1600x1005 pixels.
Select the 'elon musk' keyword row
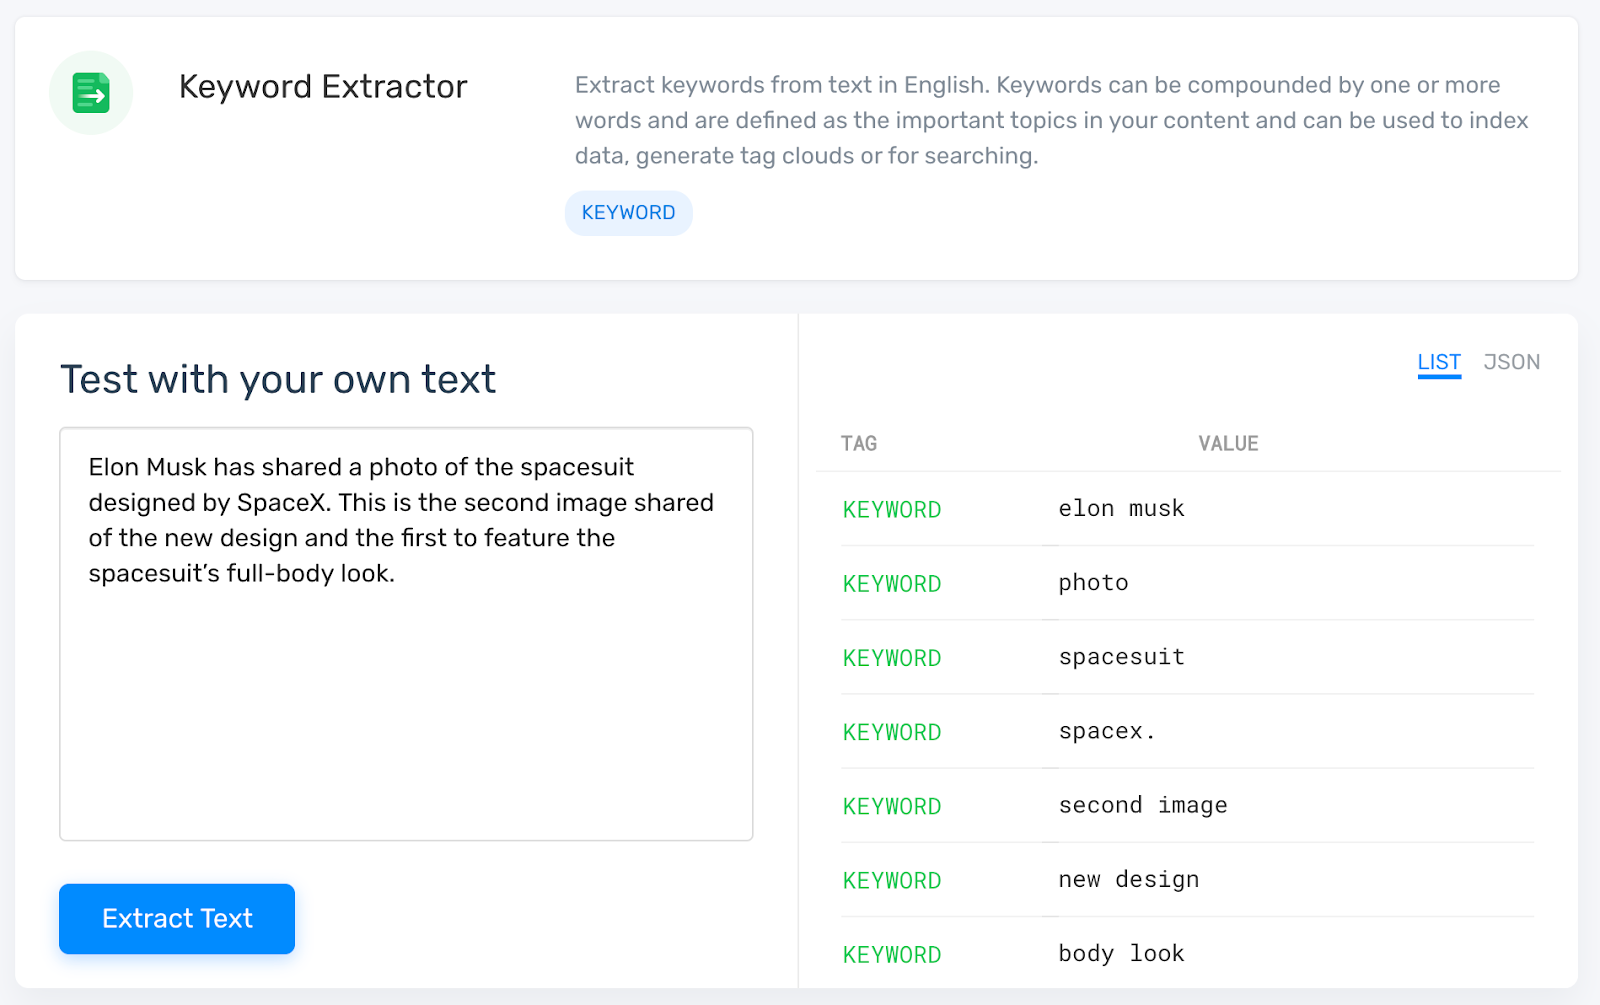point(1121,508)
